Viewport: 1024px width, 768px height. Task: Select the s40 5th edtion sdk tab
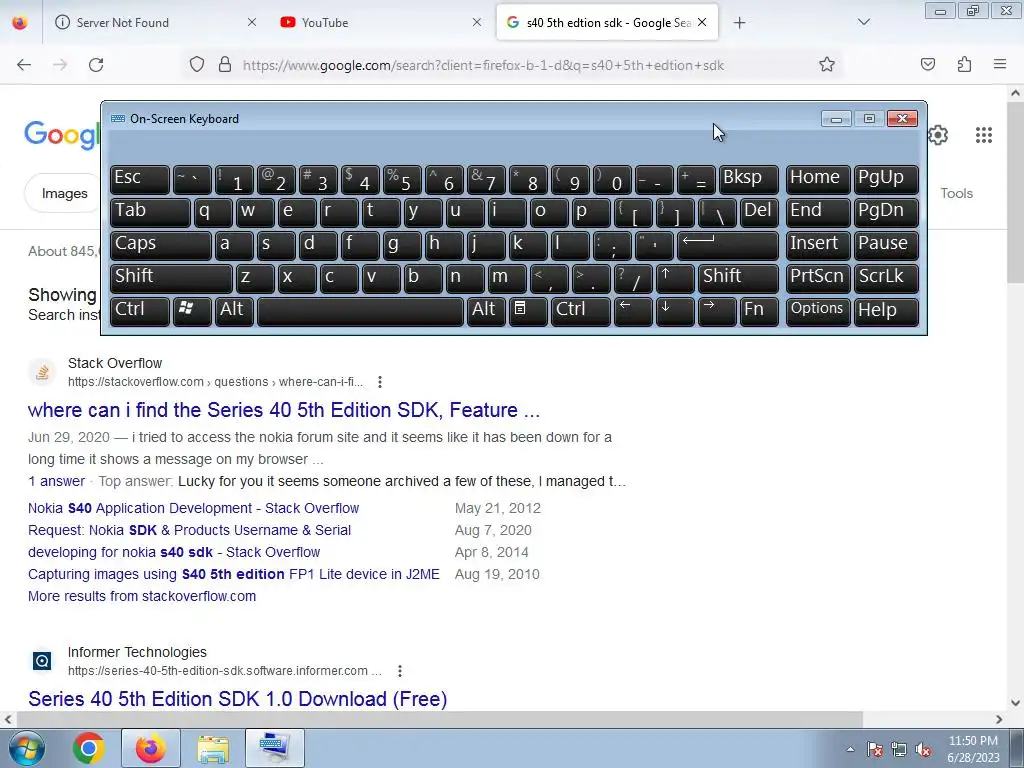click(x=607, y=22)
